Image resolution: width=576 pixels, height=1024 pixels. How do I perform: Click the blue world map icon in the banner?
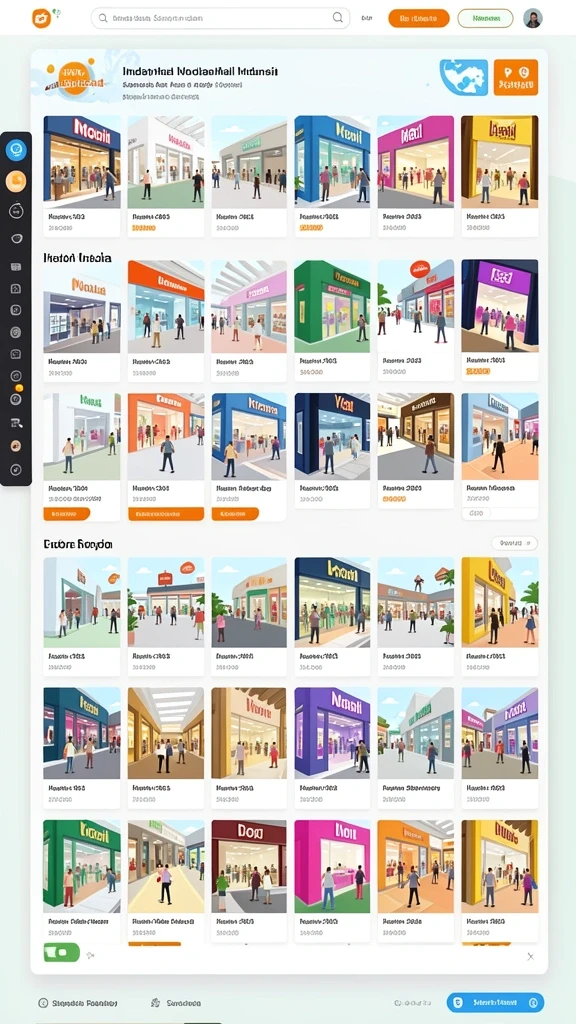pos(464,78)
